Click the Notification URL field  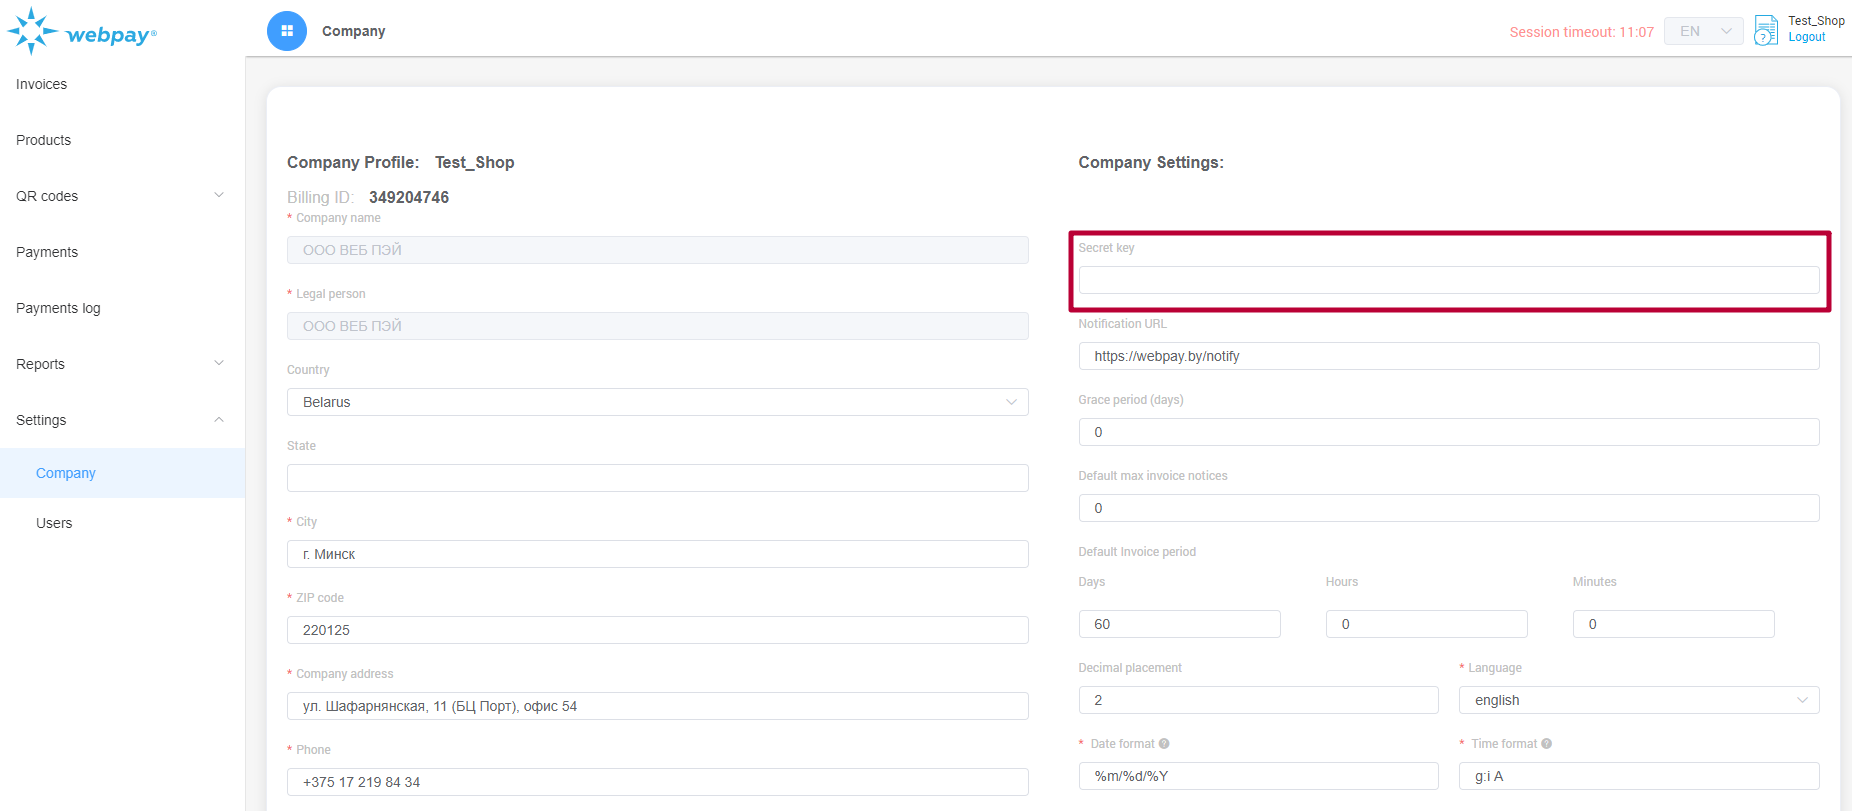pyautogui.click(x=1448, y=356)
